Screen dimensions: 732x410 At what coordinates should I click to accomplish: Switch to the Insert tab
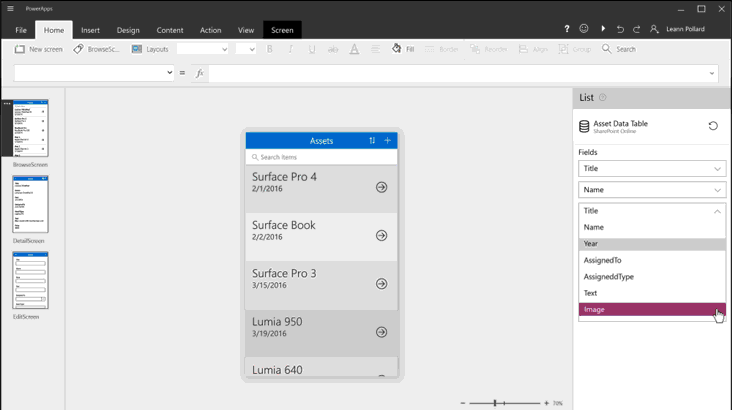90,30
